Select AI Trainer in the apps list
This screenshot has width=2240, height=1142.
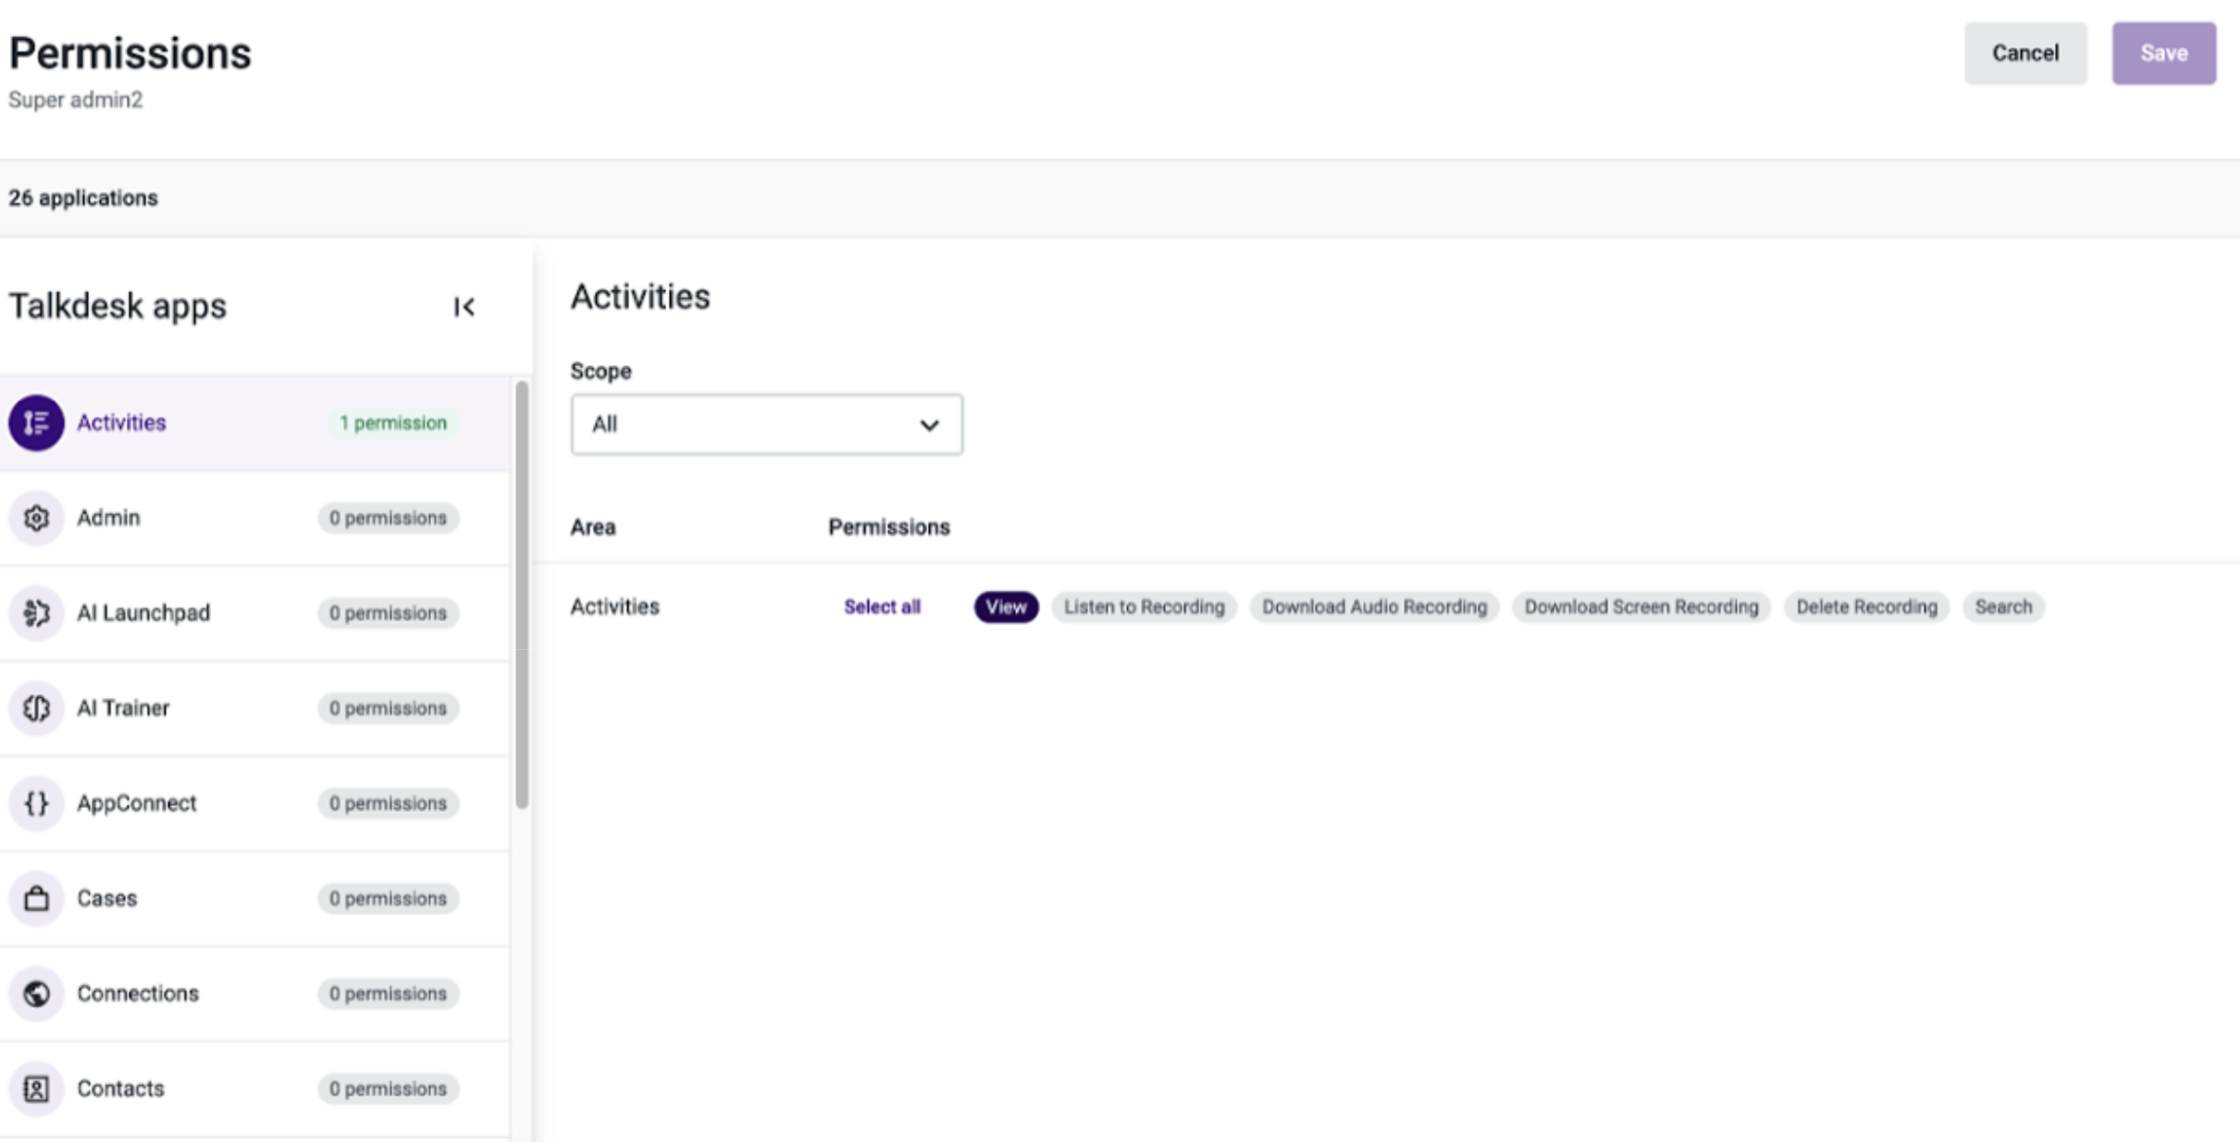point(255,708)
